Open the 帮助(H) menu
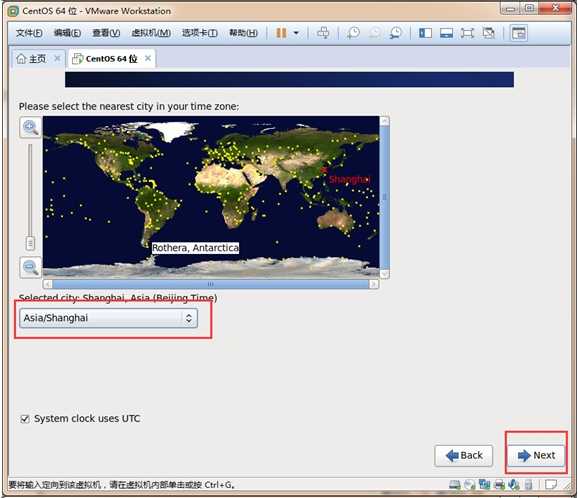 [x=243, y=33]
